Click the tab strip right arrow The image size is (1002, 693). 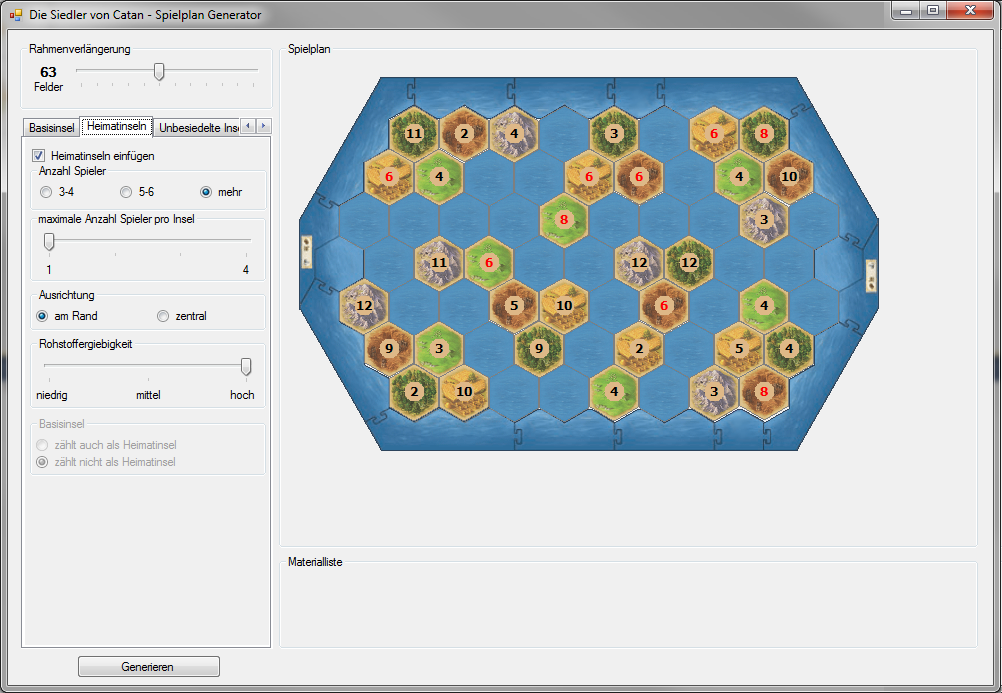click(263, 126)
